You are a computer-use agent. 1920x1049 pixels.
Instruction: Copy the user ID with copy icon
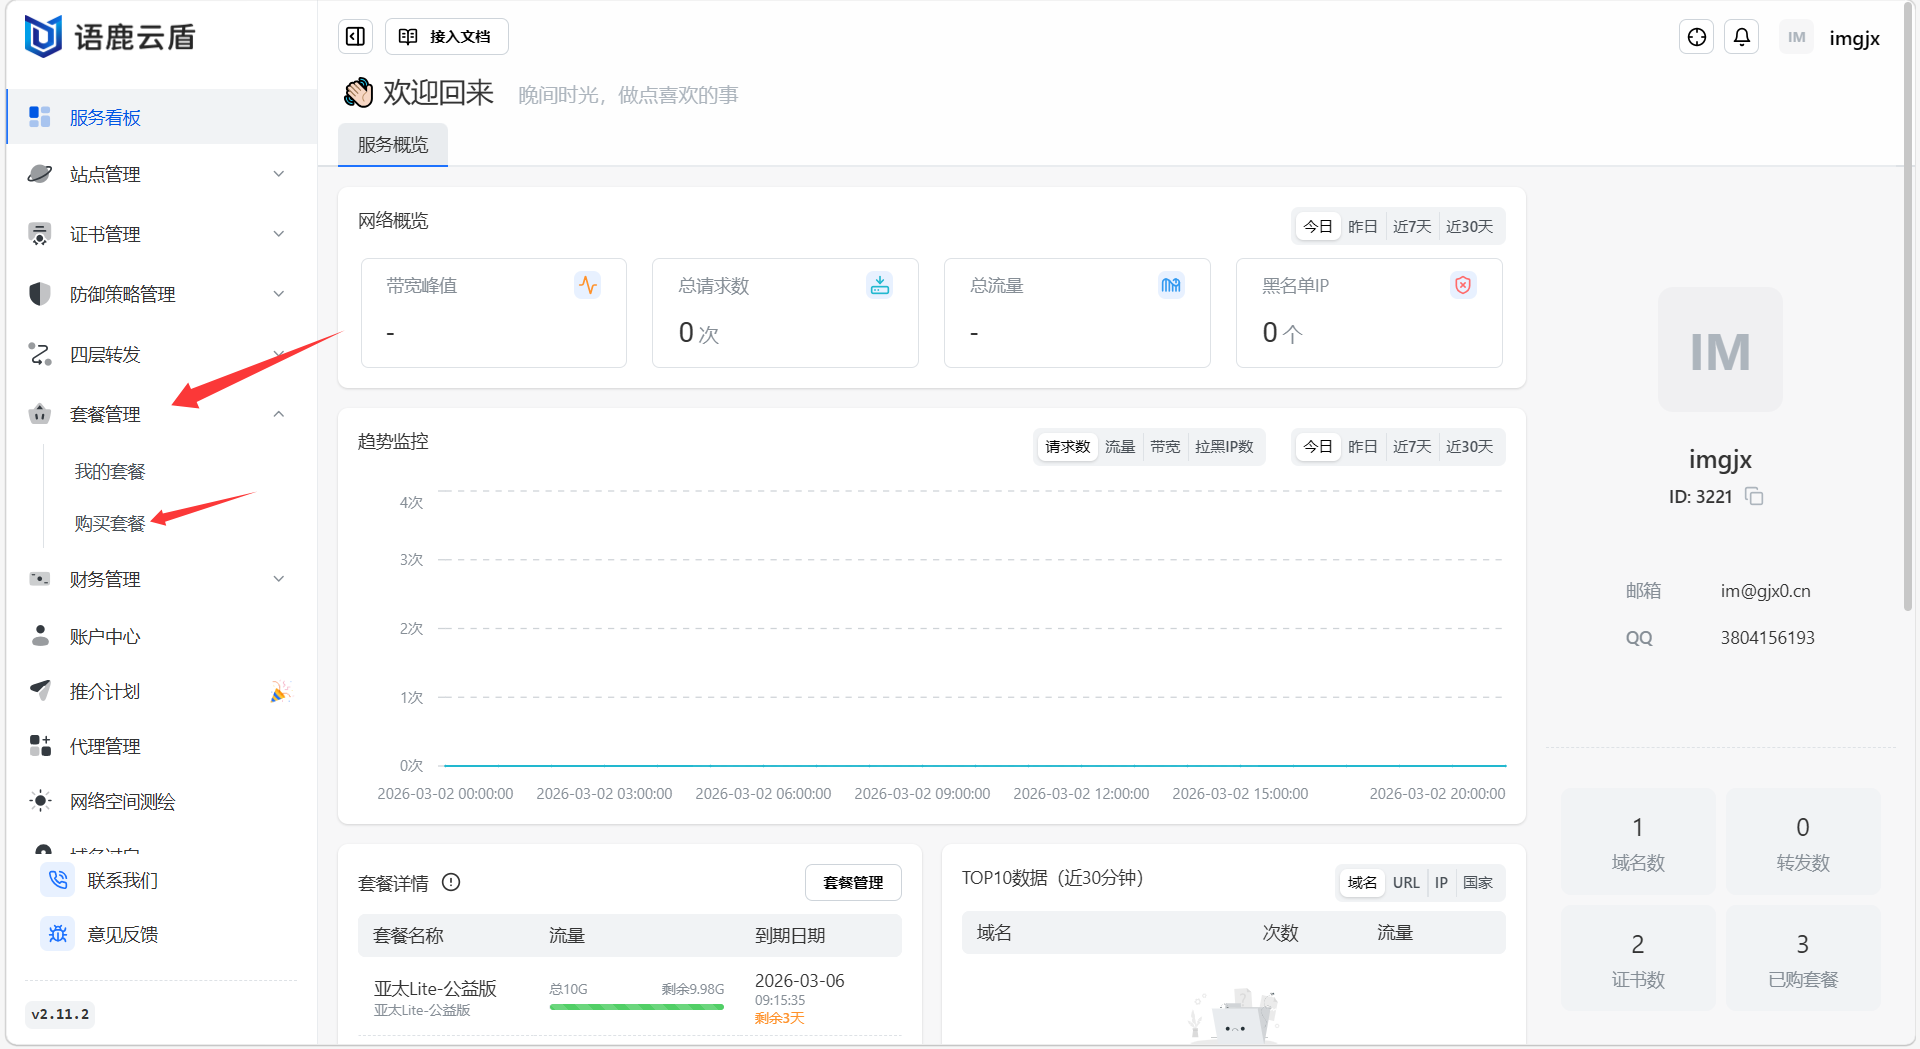1754,496
